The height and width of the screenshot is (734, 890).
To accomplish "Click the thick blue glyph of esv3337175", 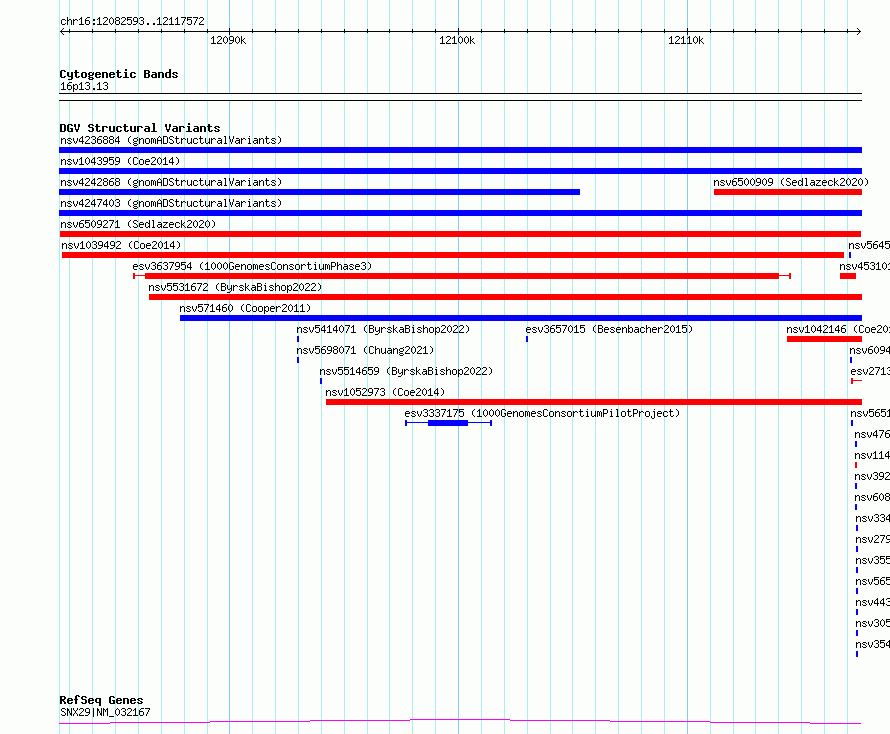I will click(x=448, y=423).
